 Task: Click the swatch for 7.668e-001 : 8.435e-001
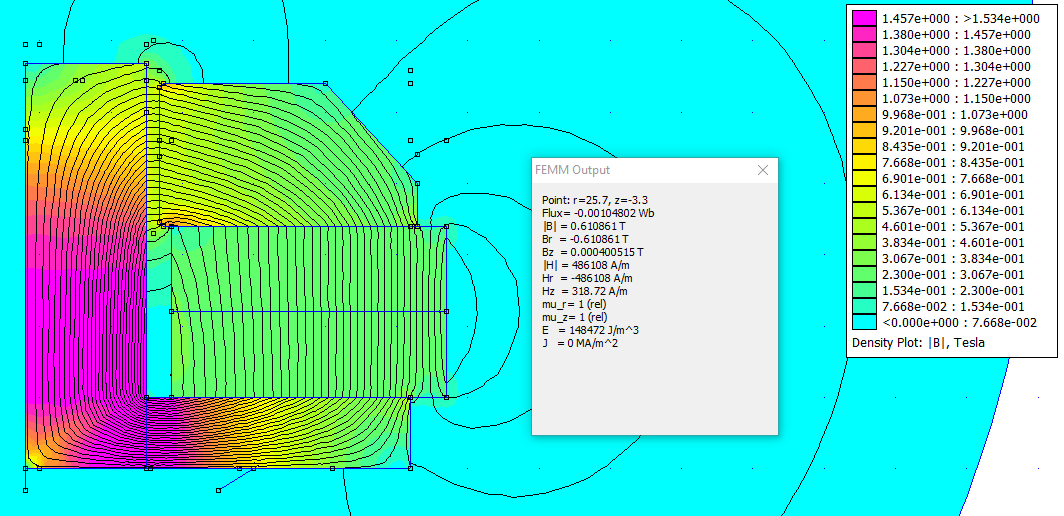864,162
